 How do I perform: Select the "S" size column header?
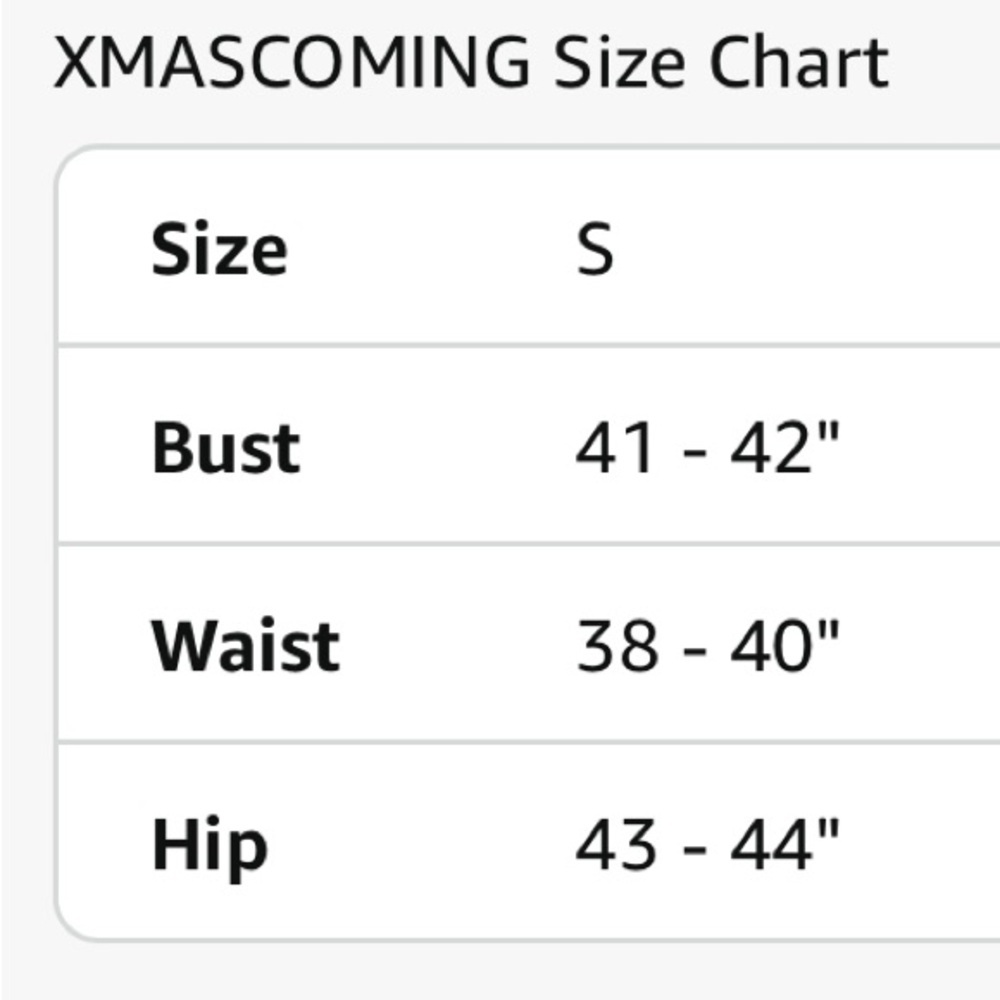pyautogui.click(x=595, y=249)
